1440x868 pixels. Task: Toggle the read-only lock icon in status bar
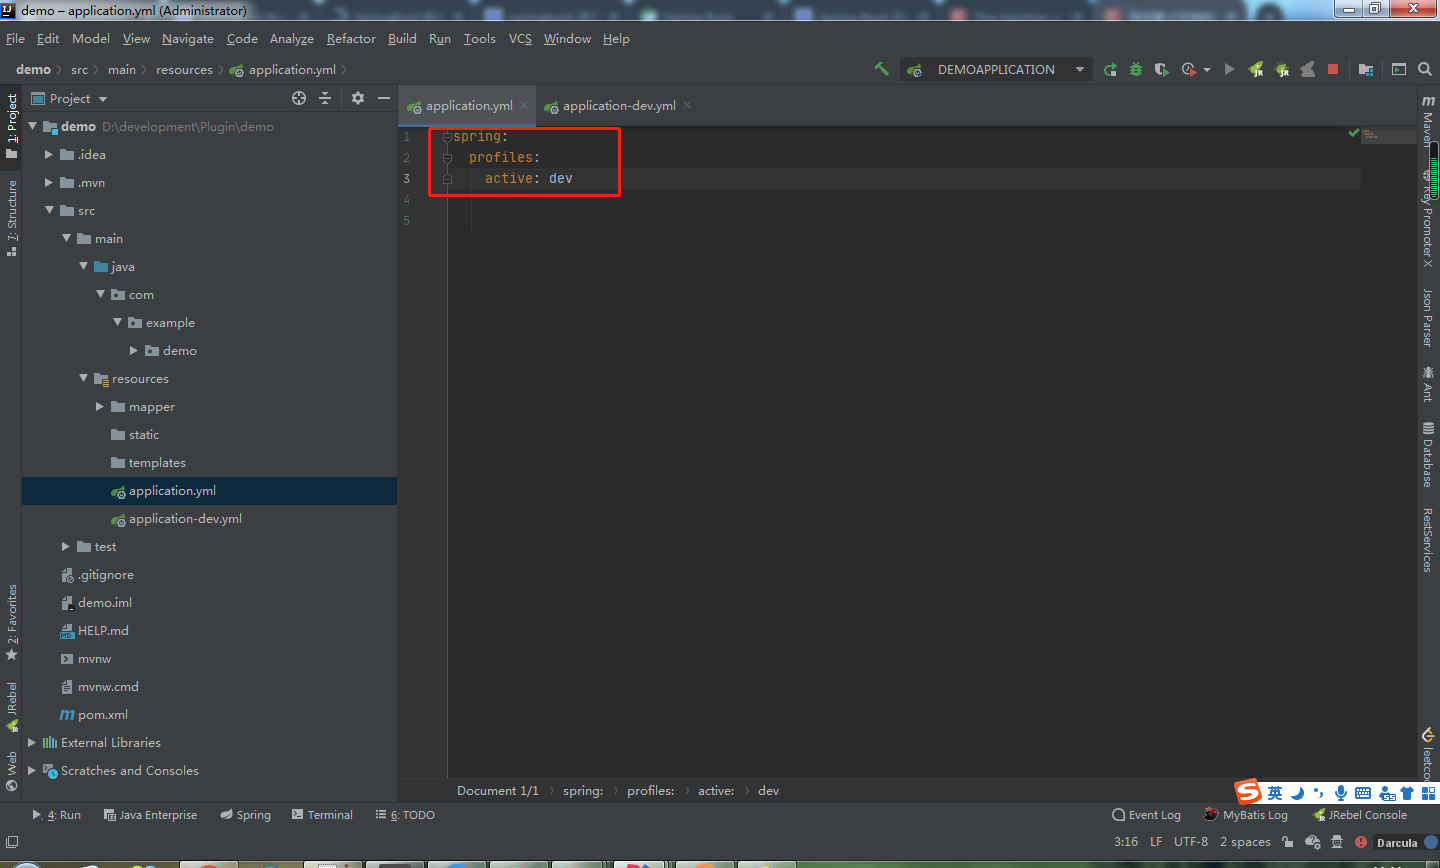(x=1288, y=842)
